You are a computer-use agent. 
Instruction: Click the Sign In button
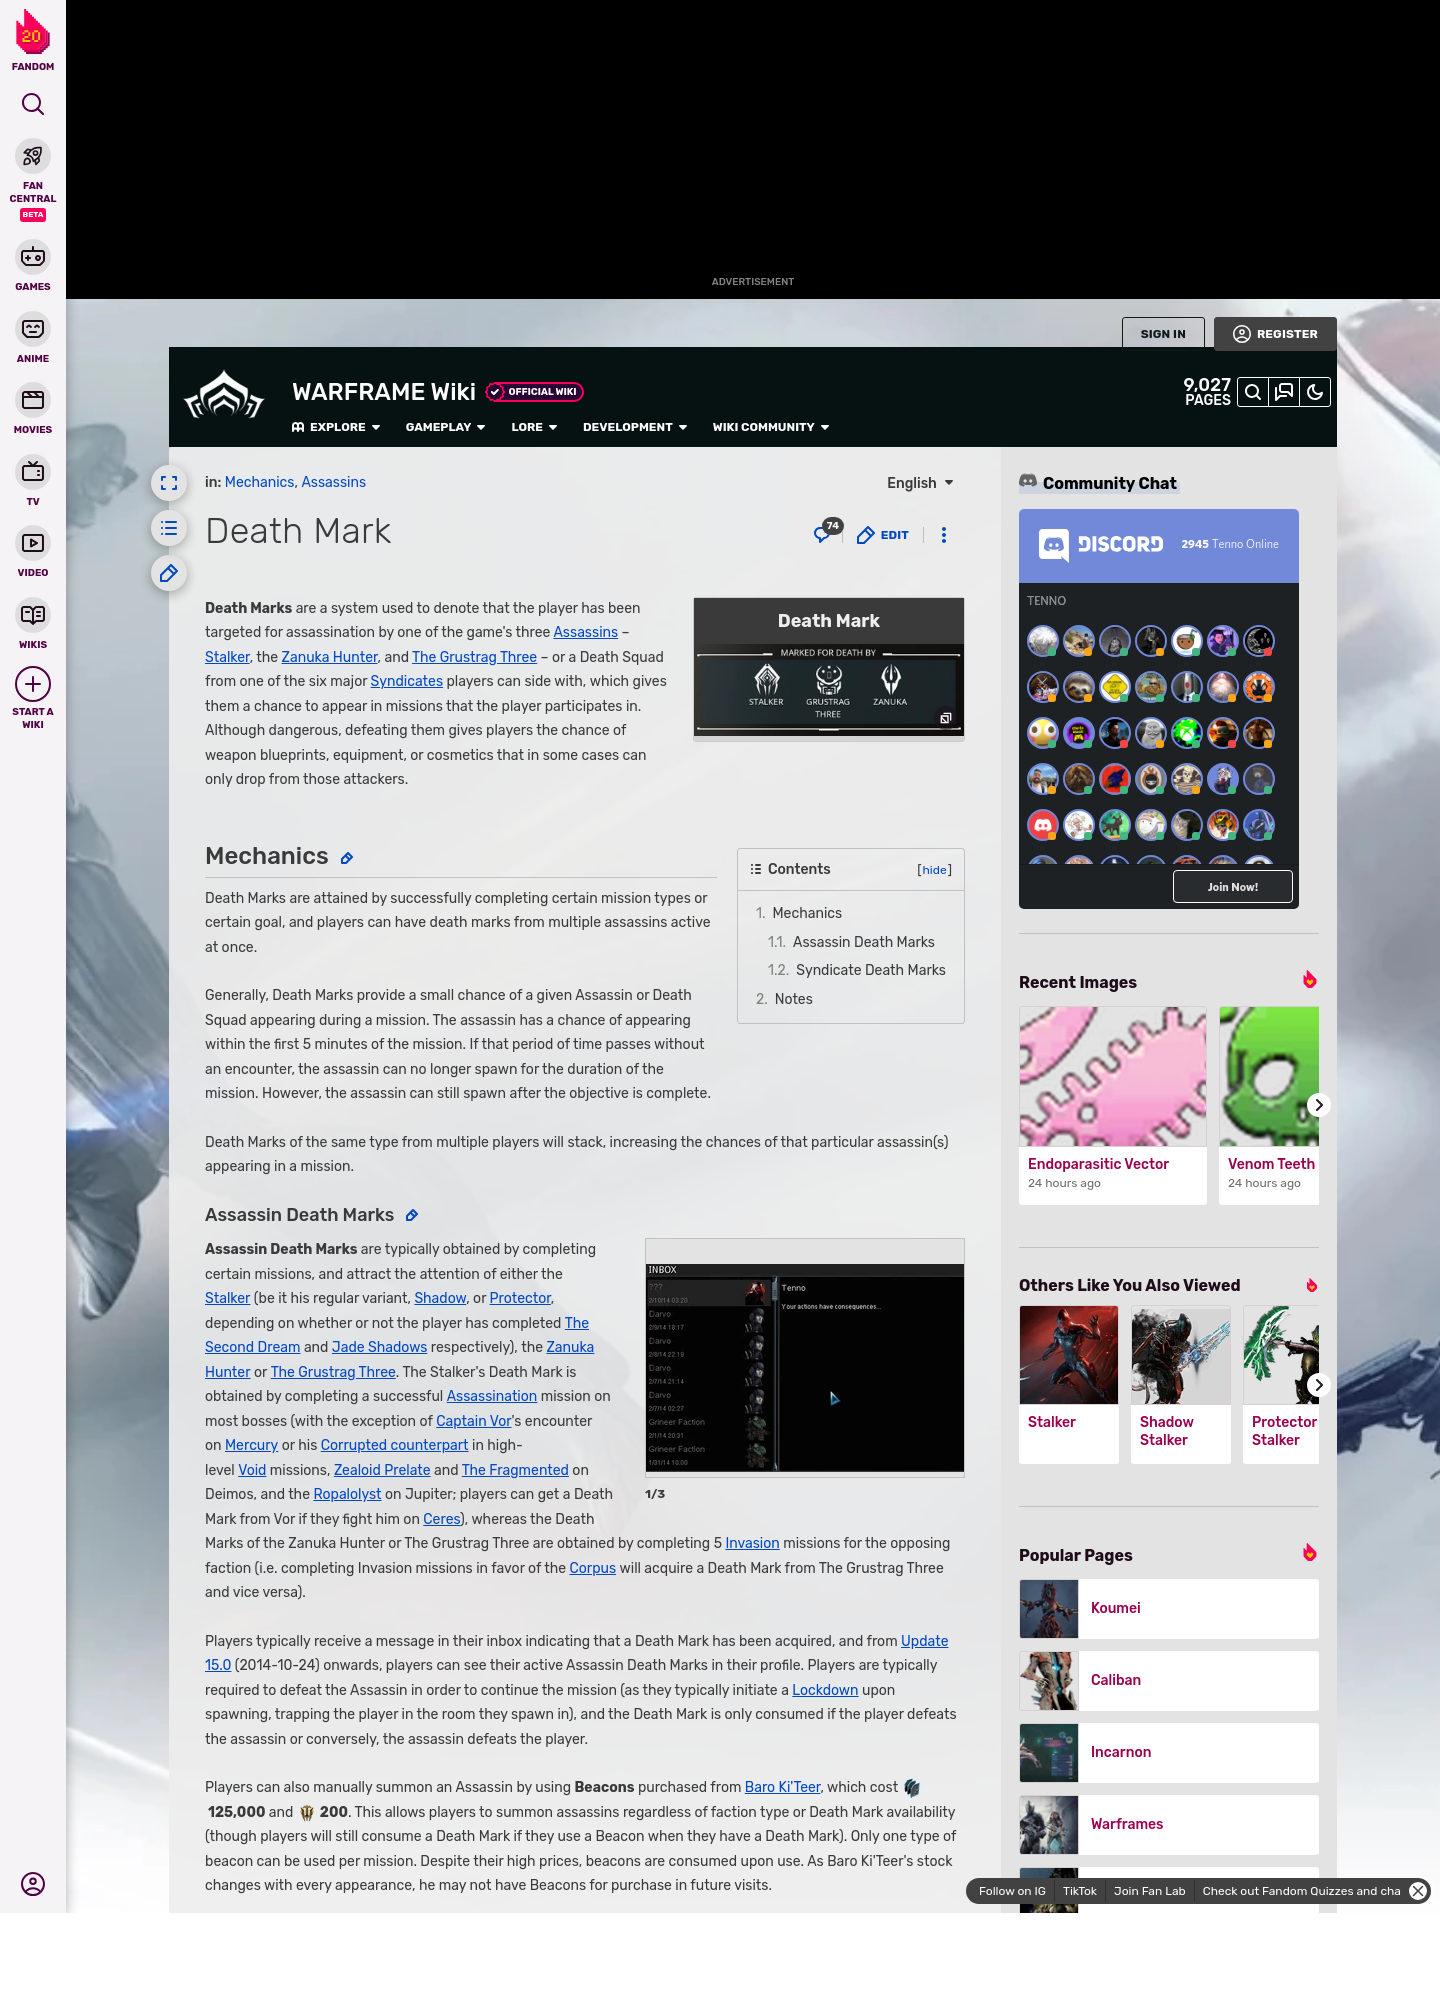(1163, 334)
